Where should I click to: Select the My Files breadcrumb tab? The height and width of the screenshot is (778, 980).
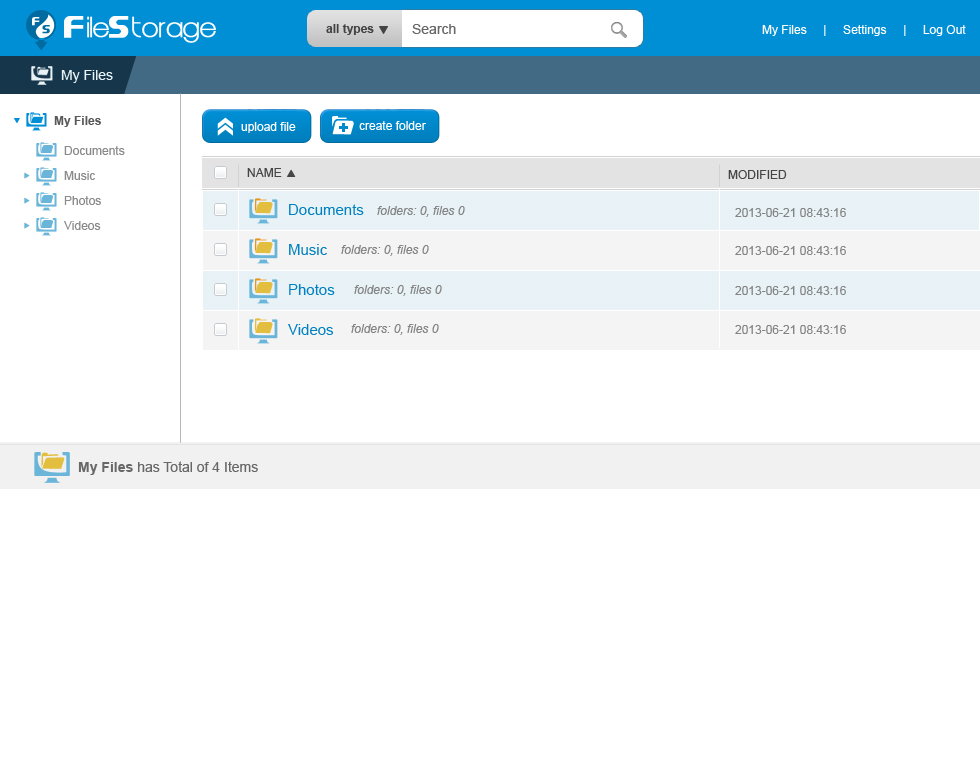pos(68,75)
